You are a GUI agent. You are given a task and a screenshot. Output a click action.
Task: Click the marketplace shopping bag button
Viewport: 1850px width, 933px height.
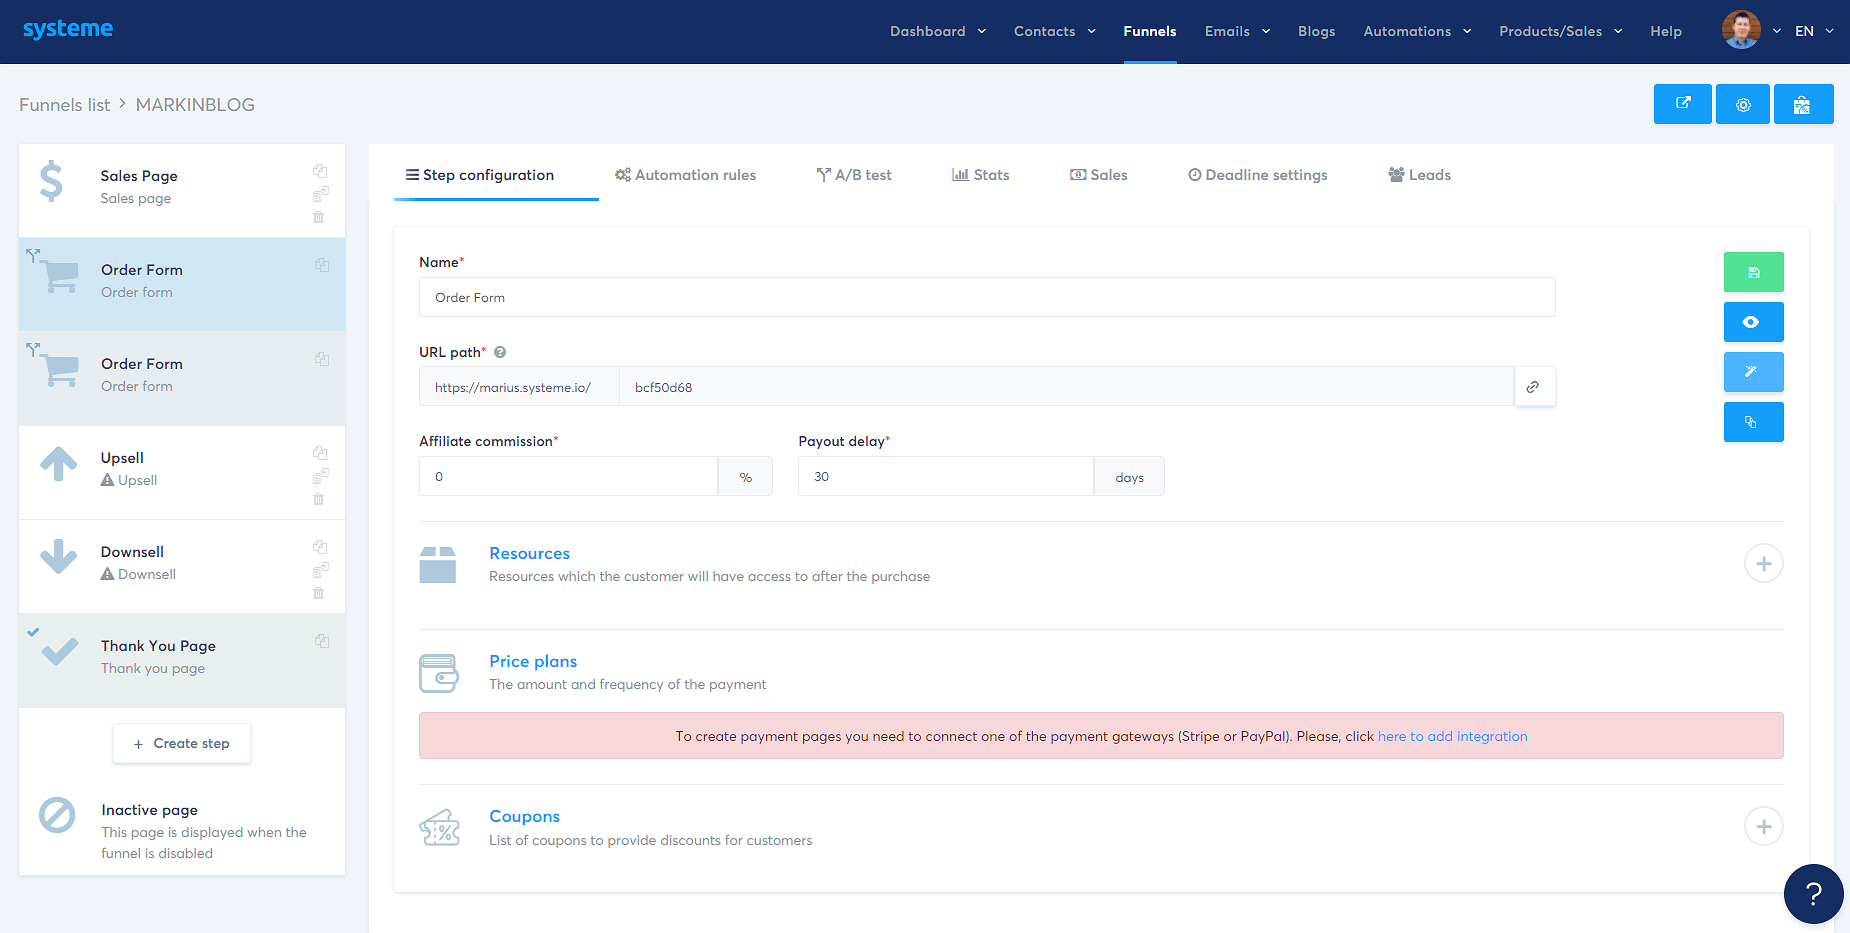point(1802,104)
